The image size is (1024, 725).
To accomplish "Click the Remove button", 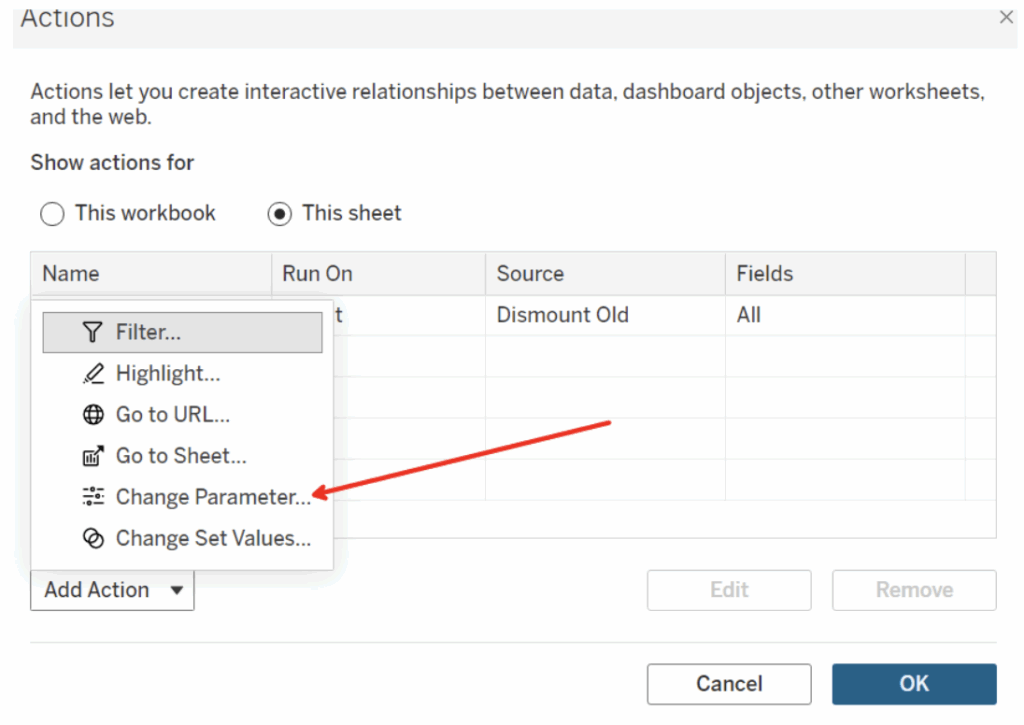I will pos(914,590).
